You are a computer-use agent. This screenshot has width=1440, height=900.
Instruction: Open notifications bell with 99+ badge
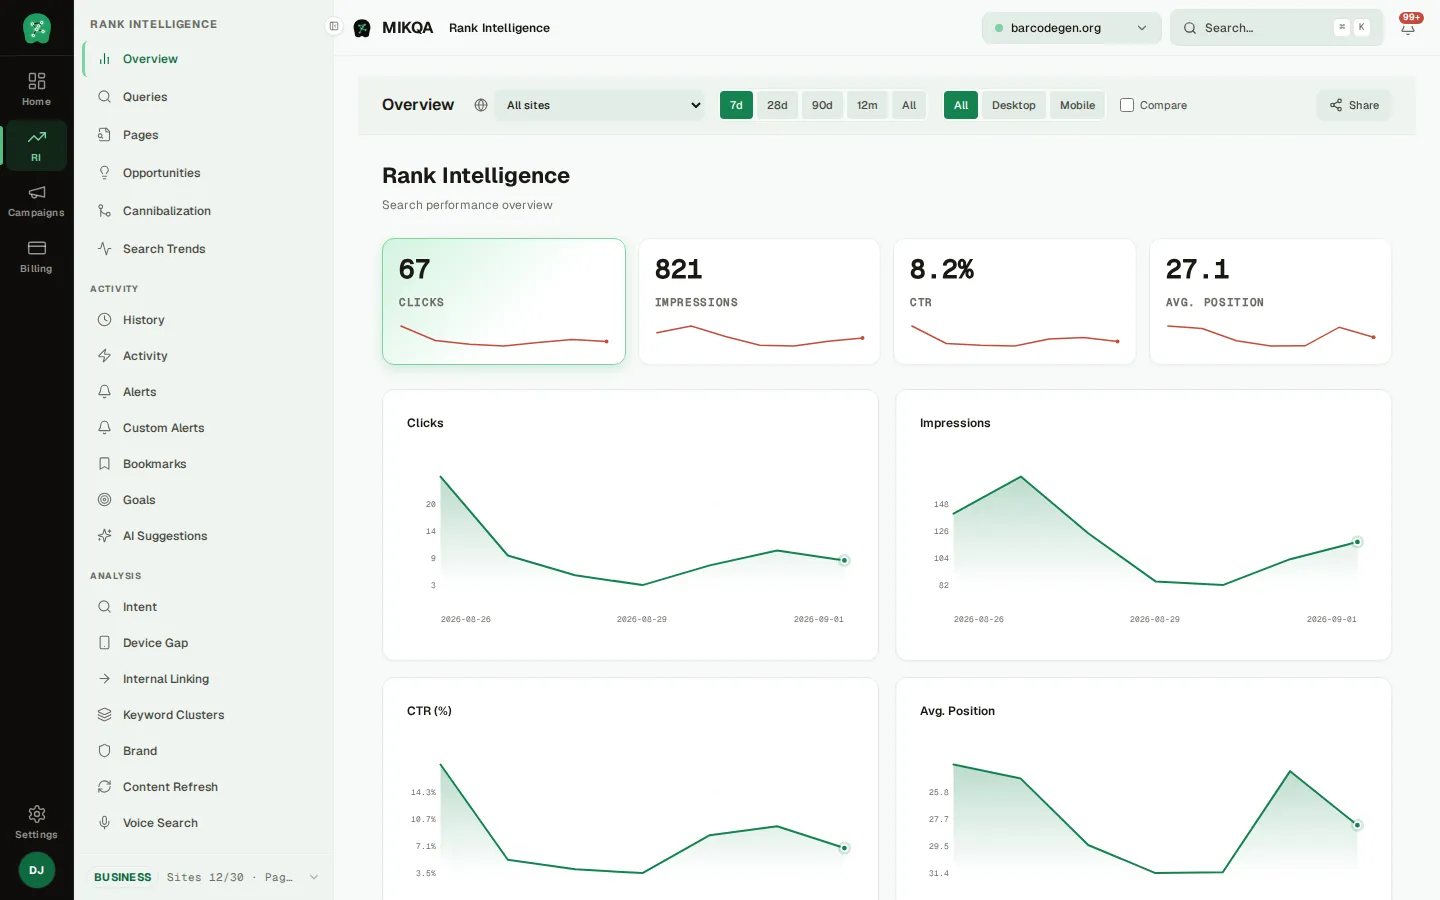tap(1408, 27)
